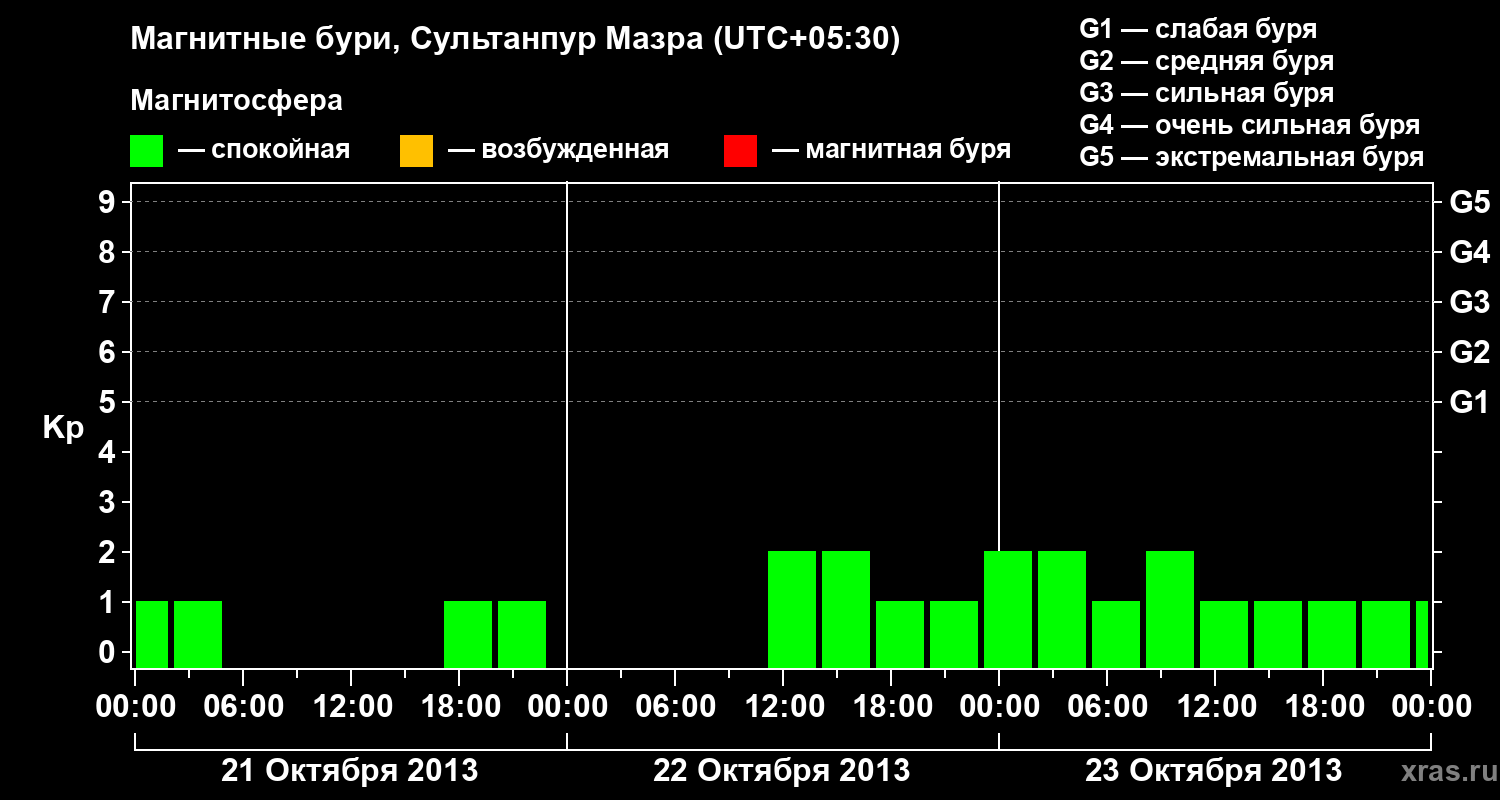1500x800 pixels.
Task: Click the '— магнитная буря' legend label
Action: (892, 150)
